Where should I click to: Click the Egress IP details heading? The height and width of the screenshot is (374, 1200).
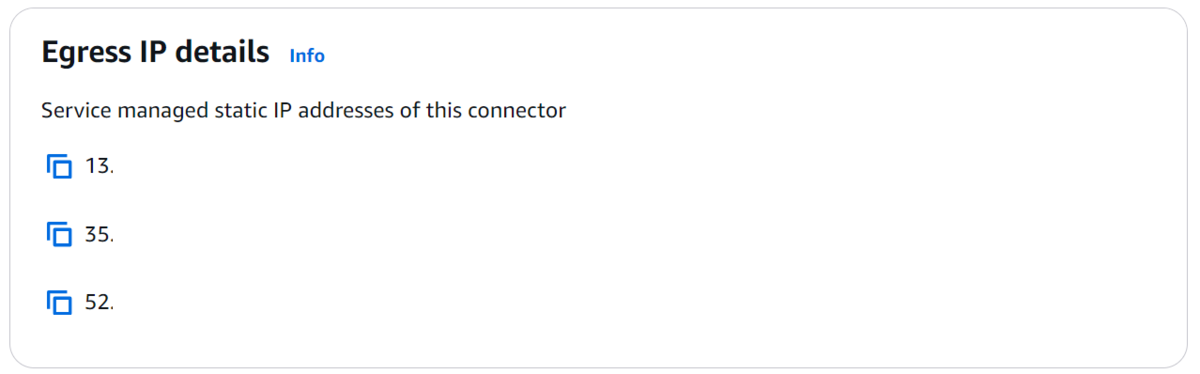(155, 52)
